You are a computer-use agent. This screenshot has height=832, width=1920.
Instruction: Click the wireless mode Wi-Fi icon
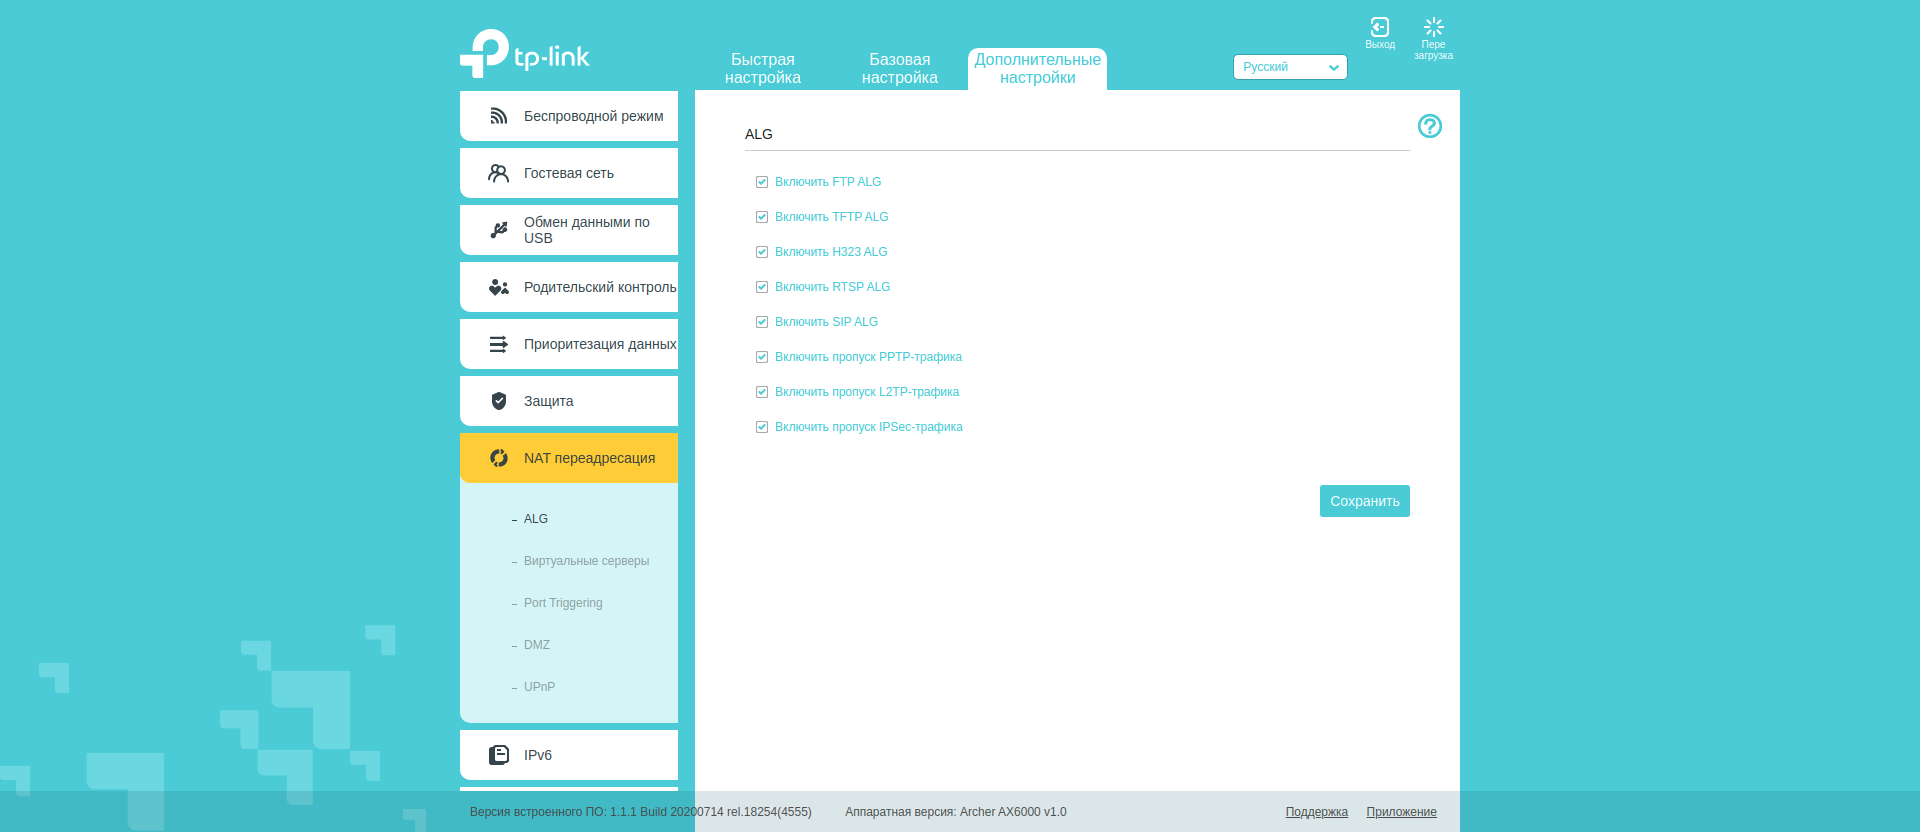click(498, 116)
